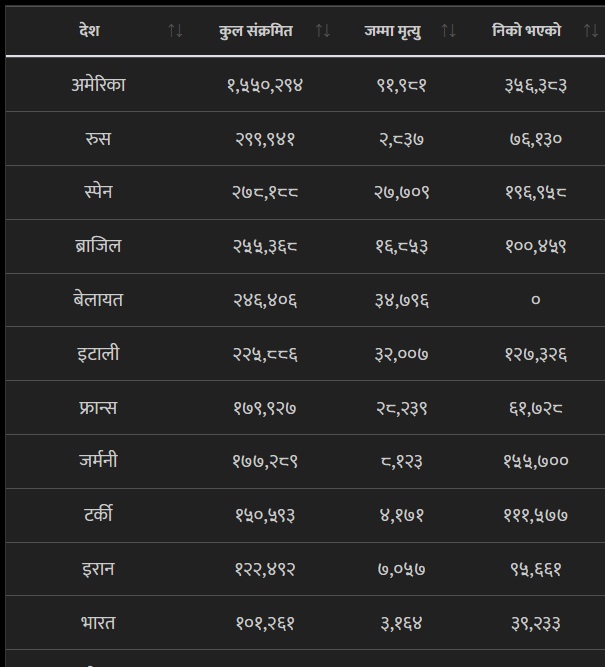The width and height of the screenshot is (605, 667).
Task: Select the टर्की country cell
Action: pos(98,515)
